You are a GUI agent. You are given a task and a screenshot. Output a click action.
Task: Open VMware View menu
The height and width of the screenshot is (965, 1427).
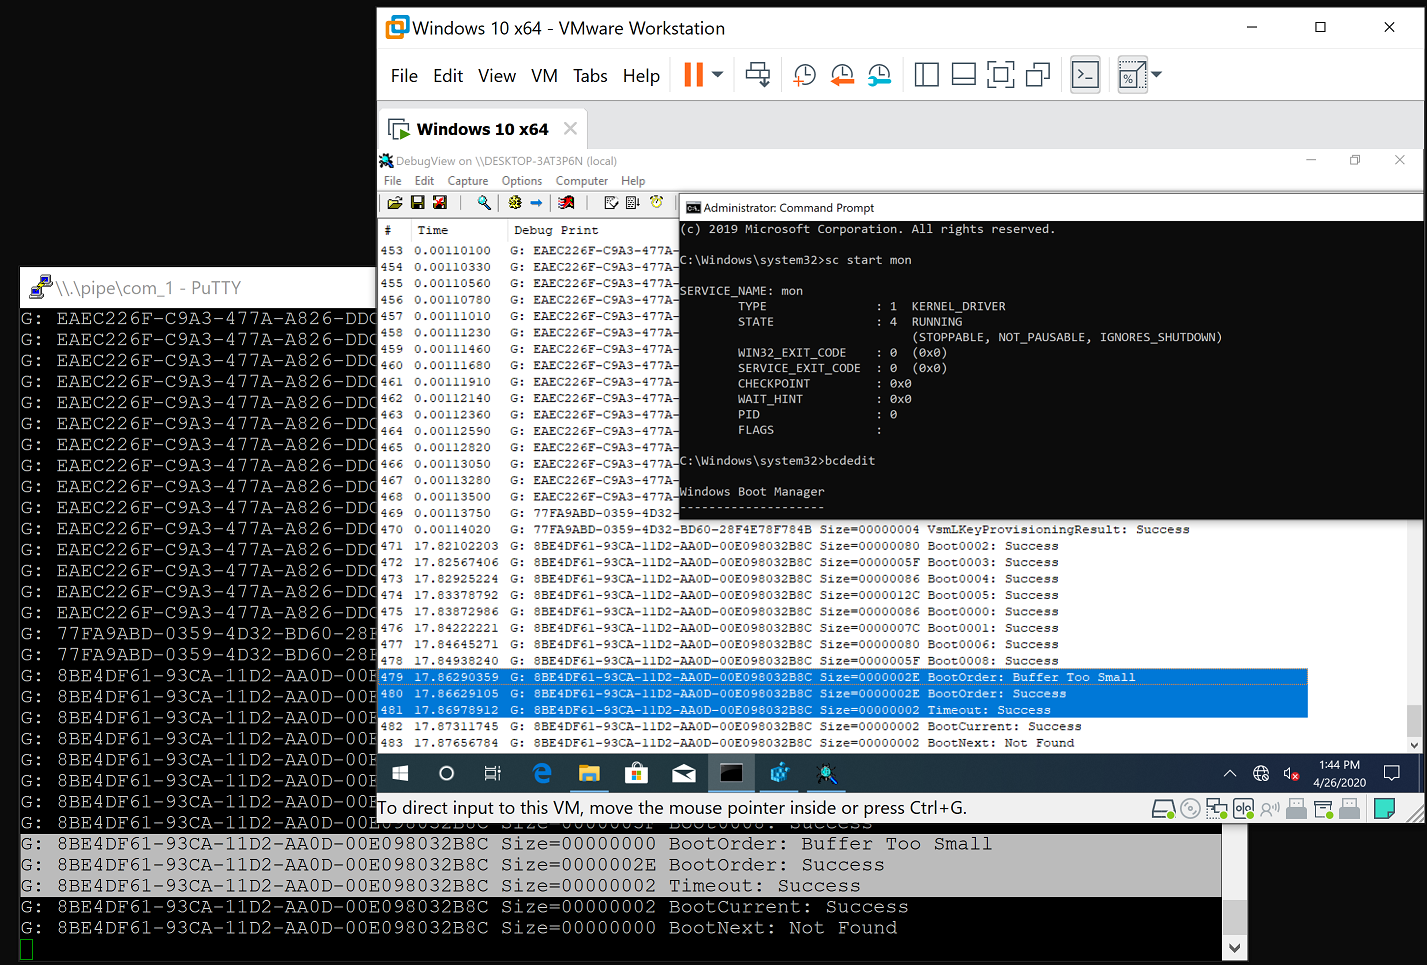[x=497, y=76]
